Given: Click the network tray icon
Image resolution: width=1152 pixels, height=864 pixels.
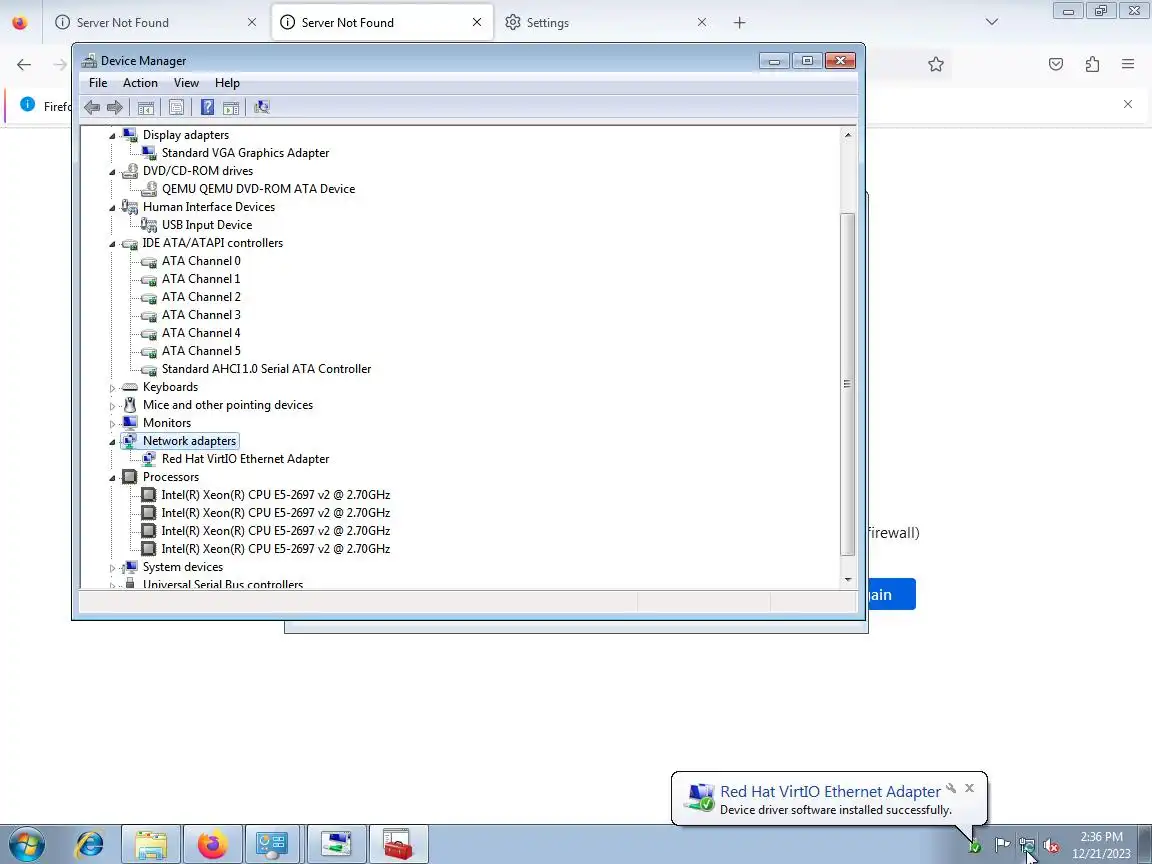Looking at the screenshot, I should tap(1027, 846).
